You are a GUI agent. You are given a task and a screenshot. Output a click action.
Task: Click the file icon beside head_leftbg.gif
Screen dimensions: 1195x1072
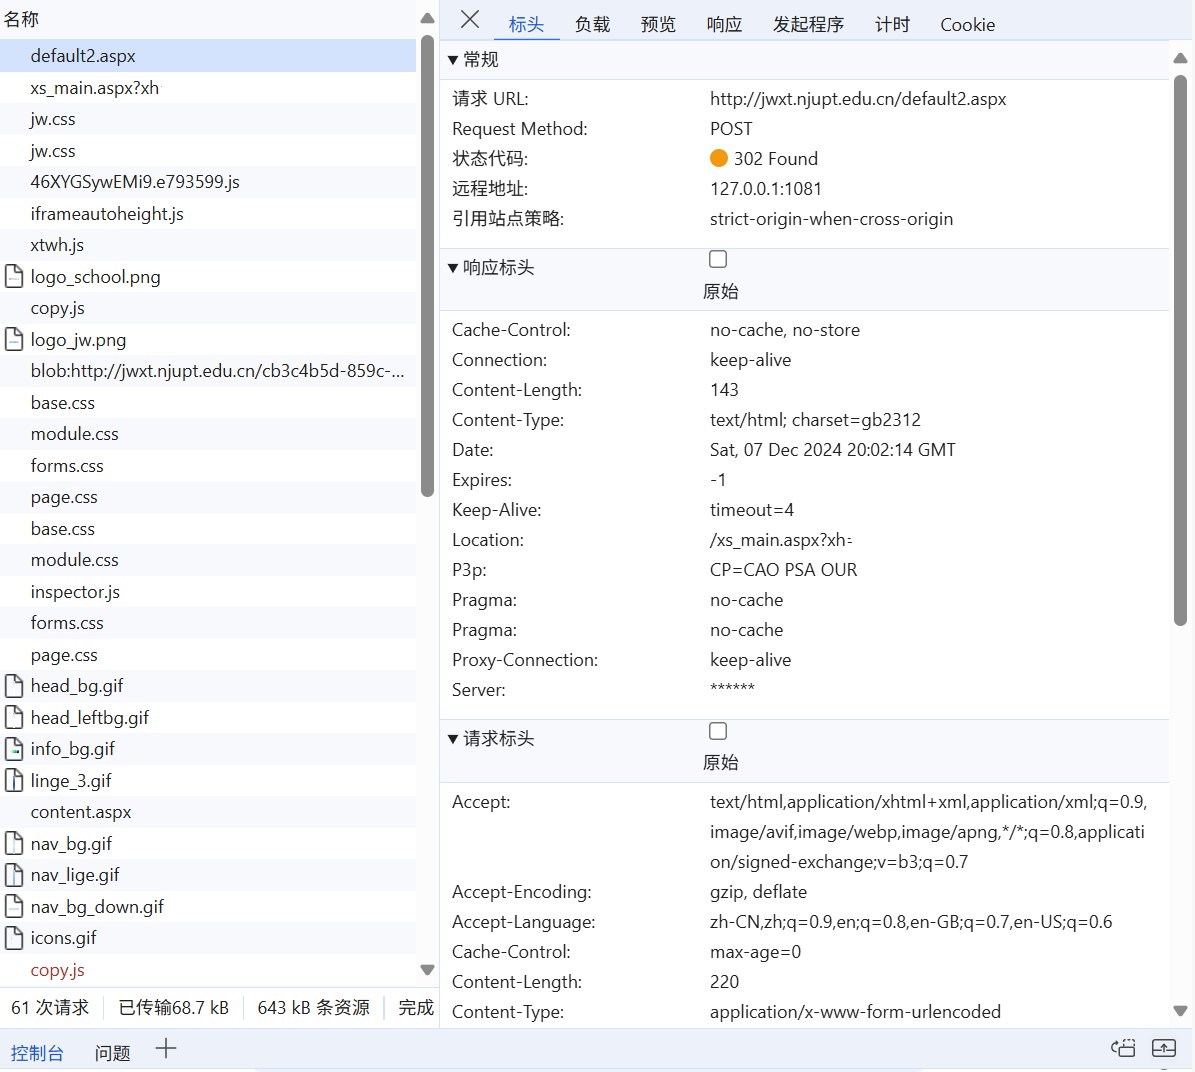coord(13,717)
